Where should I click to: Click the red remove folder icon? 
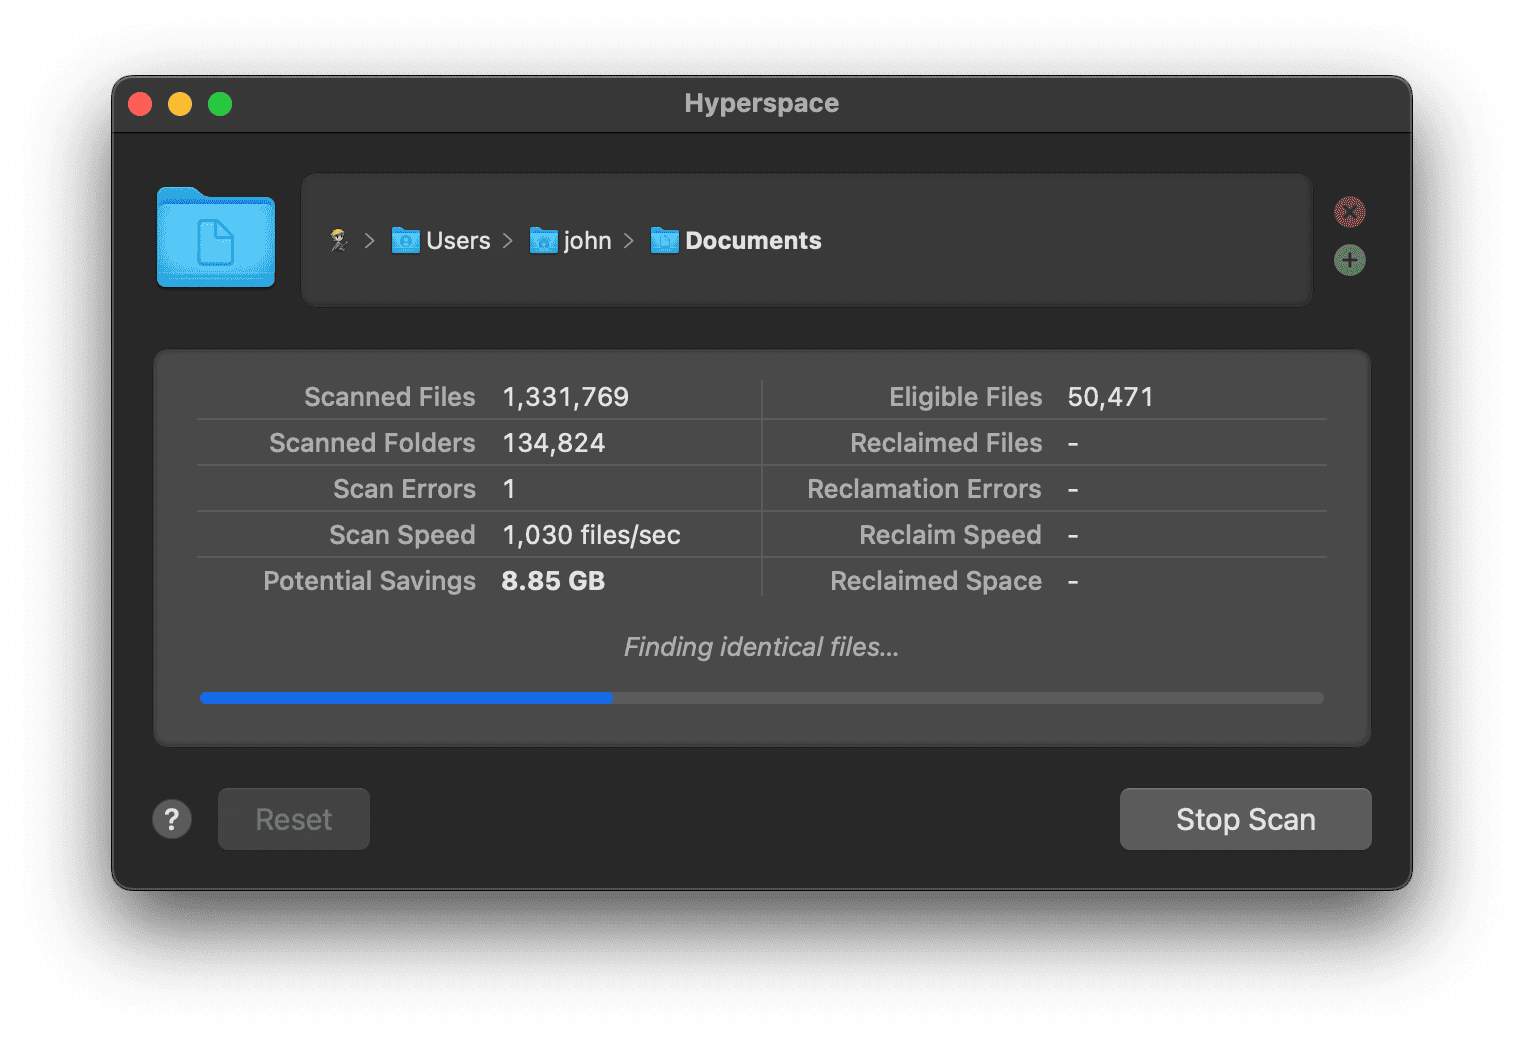click(1349, 212)
